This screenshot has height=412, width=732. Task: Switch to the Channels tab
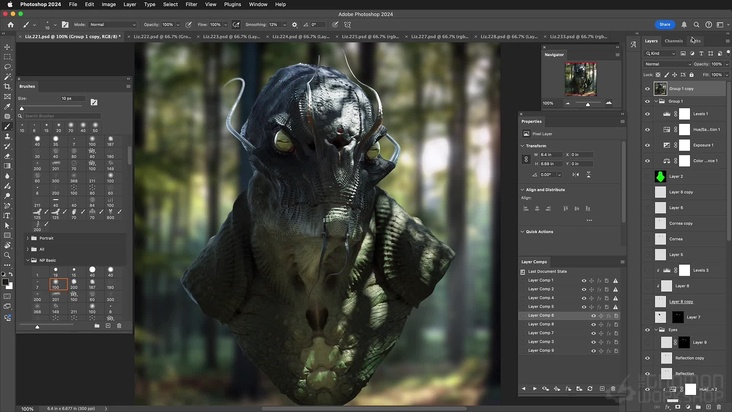pos(674,41)
